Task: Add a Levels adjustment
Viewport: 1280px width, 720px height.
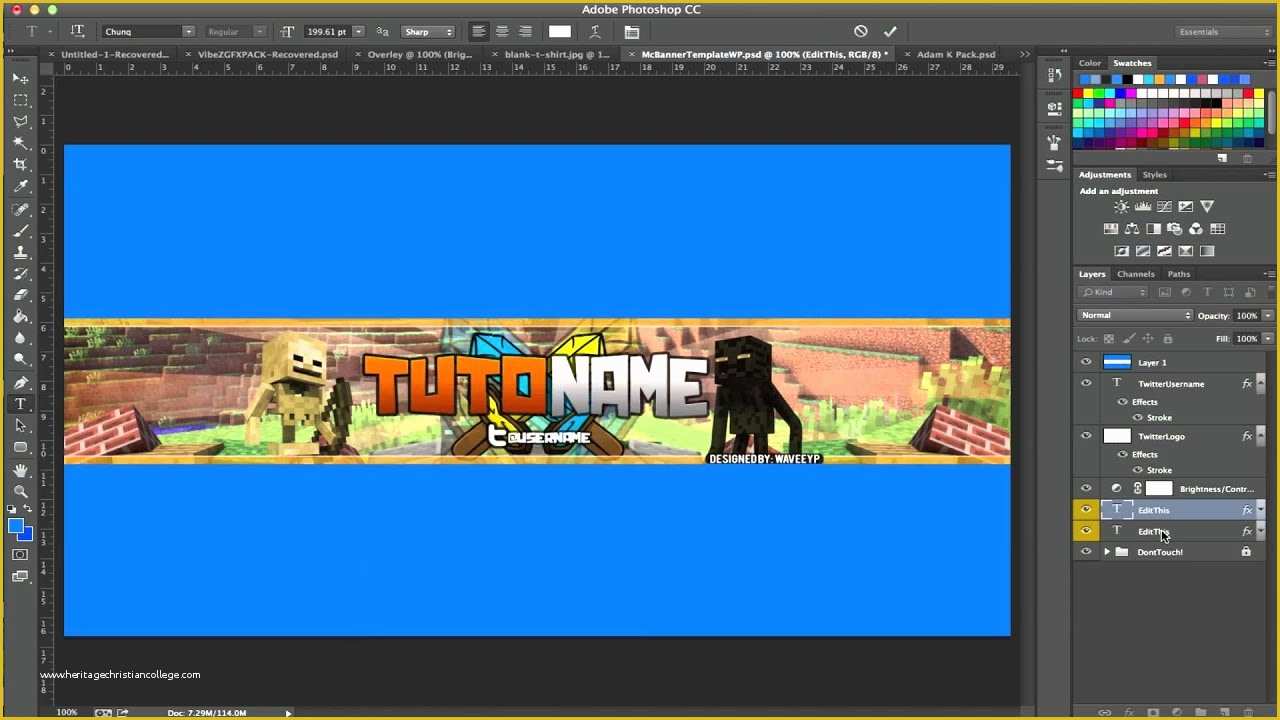Action: pos(1143,206)
